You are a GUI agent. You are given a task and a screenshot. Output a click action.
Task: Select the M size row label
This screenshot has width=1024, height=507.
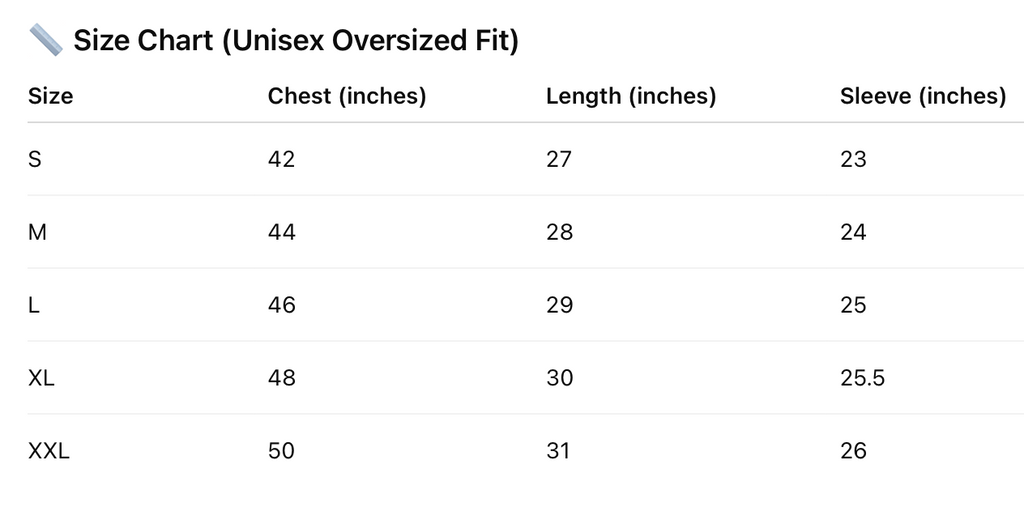38,232
